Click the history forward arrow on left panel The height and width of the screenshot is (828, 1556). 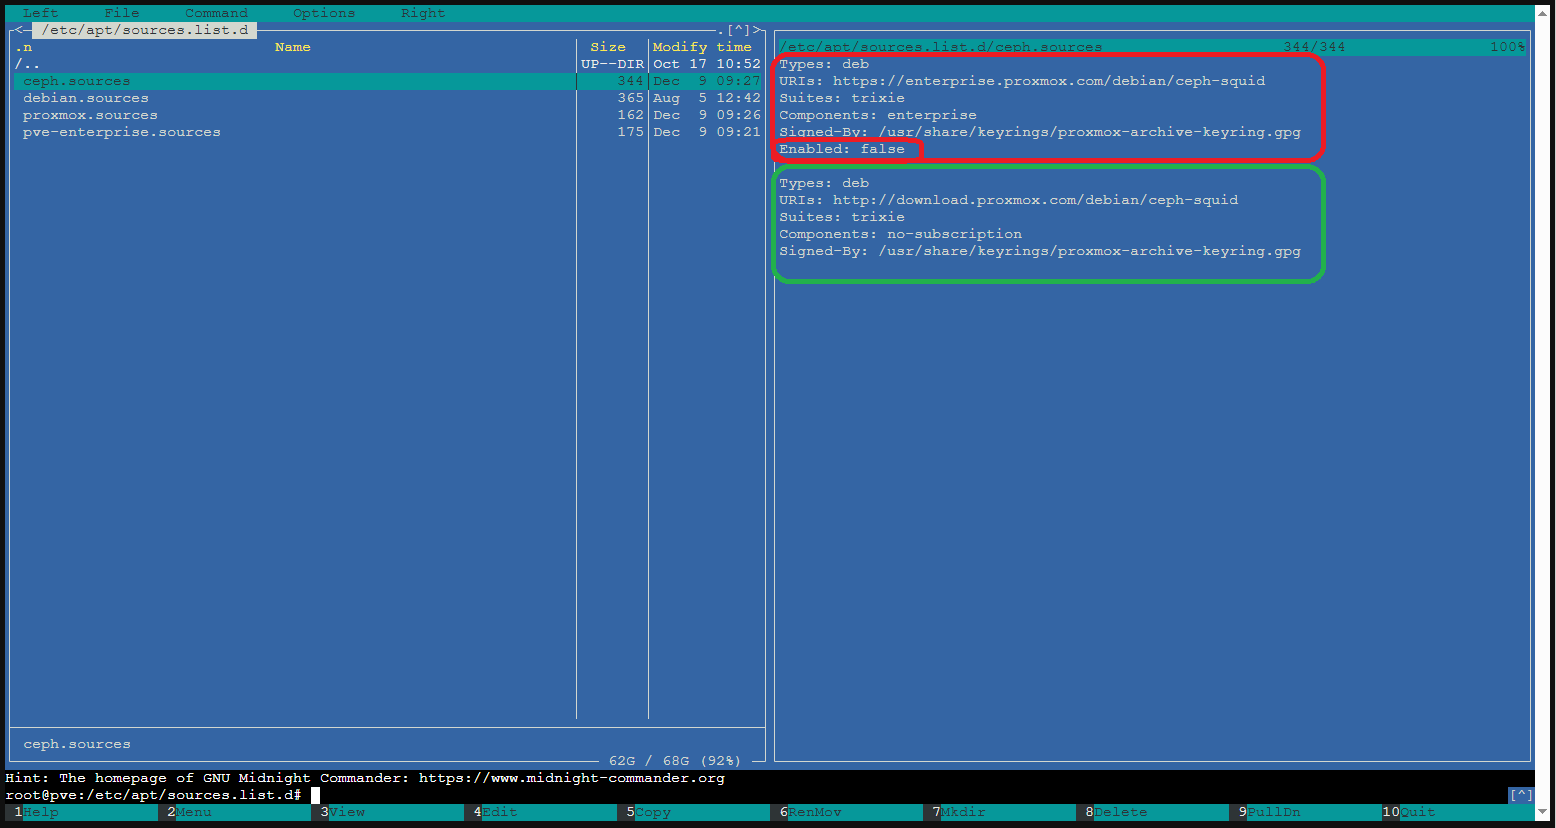[x=760, y=30]
